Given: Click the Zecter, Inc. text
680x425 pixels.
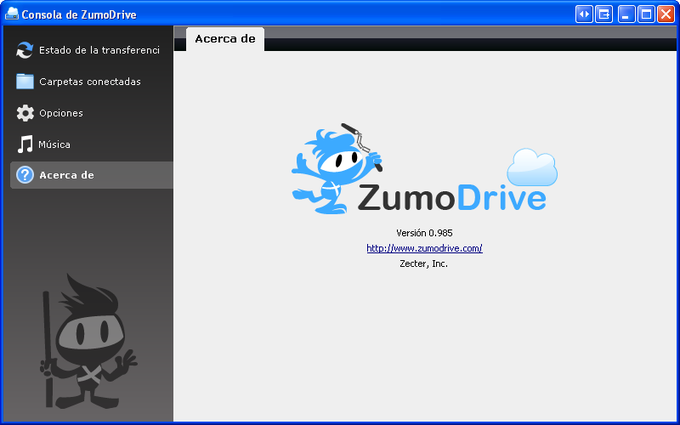Looking at the screenshot, I should click(x=424, y=264).
